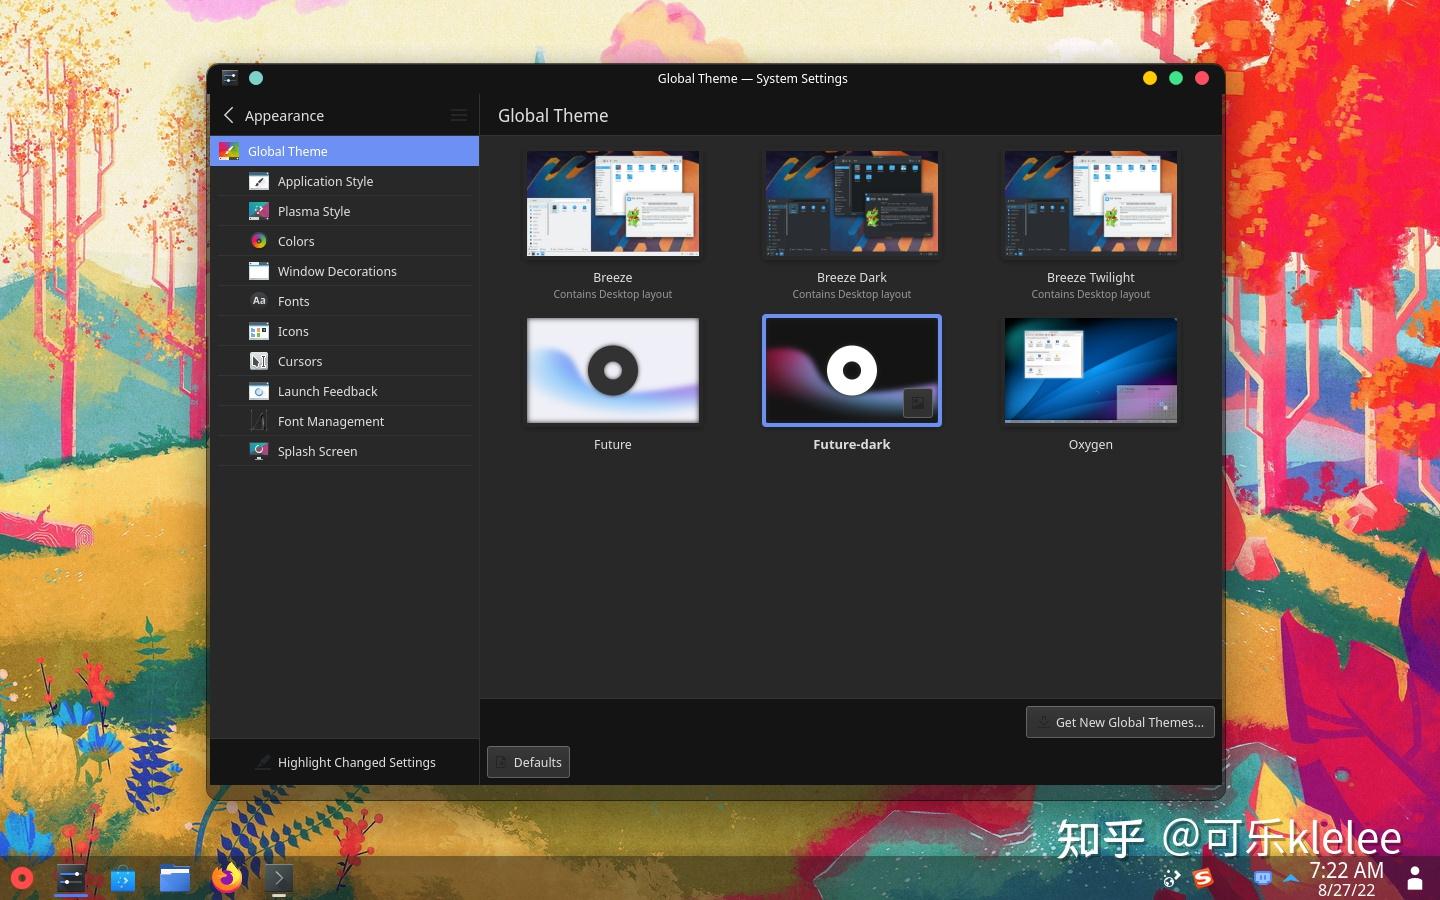1440x900 pixels.
Task: Expand hidden system tray icons
Action: point(1290,879)
